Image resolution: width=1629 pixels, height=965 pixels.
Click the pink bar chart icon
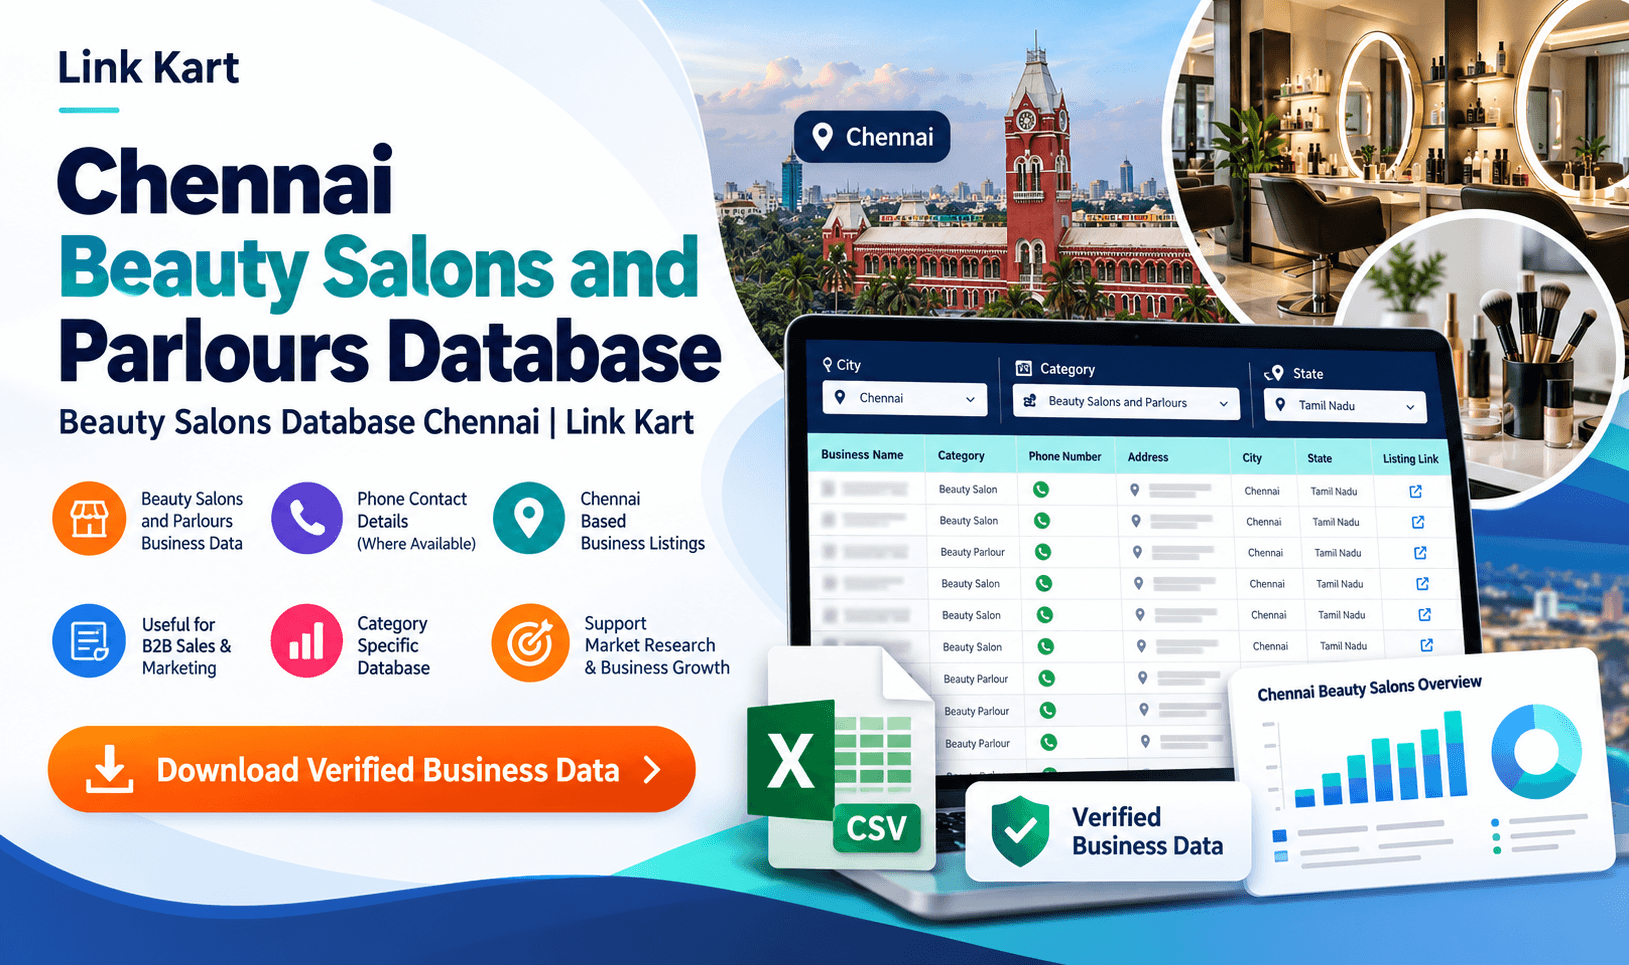click(307, 641)
